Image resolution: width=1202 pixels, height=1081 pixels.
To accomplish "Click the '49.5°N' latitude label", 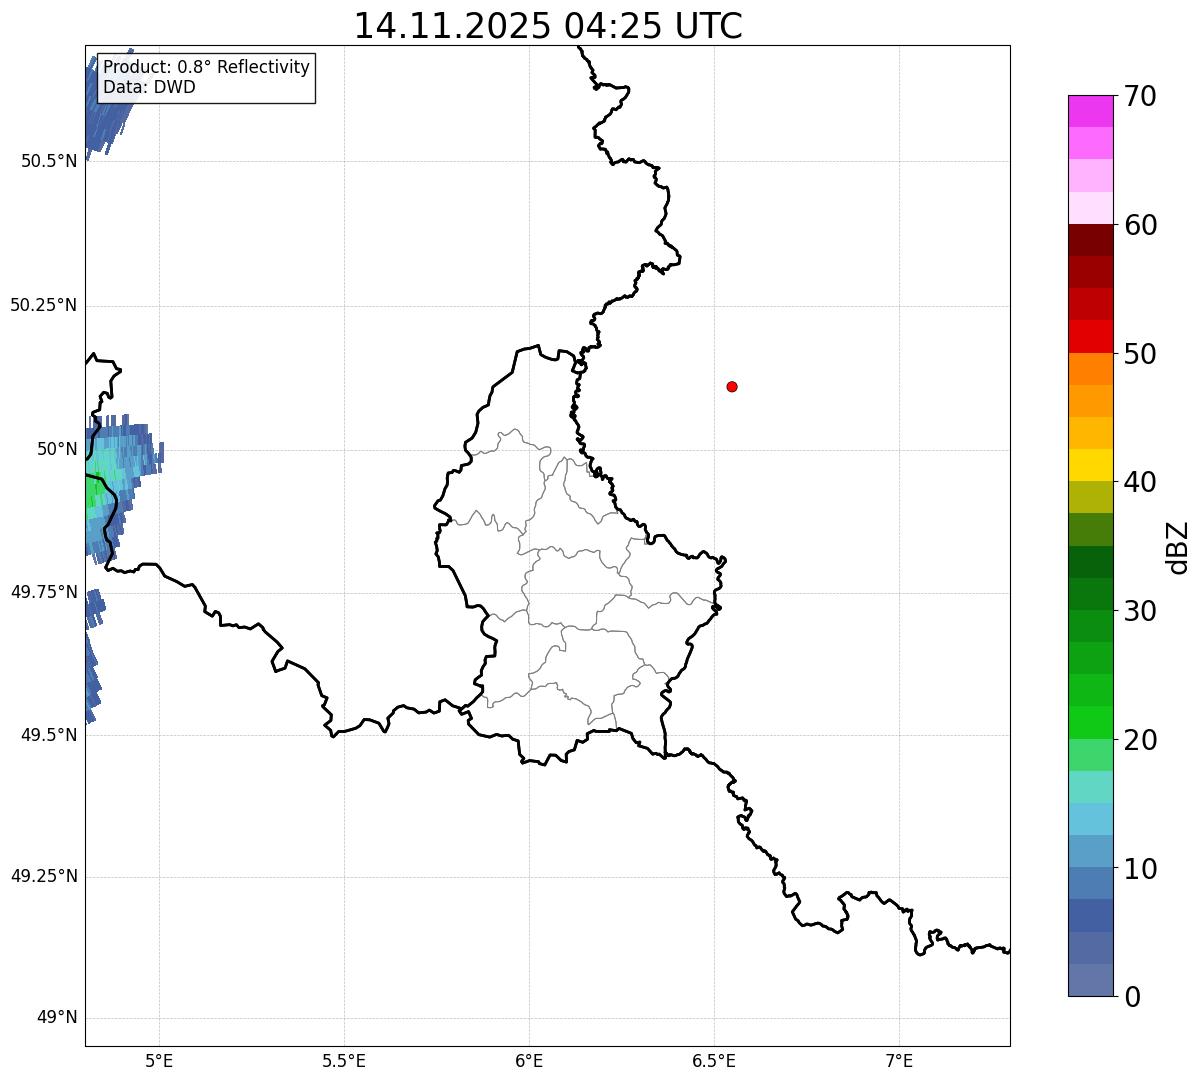I will point(49,735).
